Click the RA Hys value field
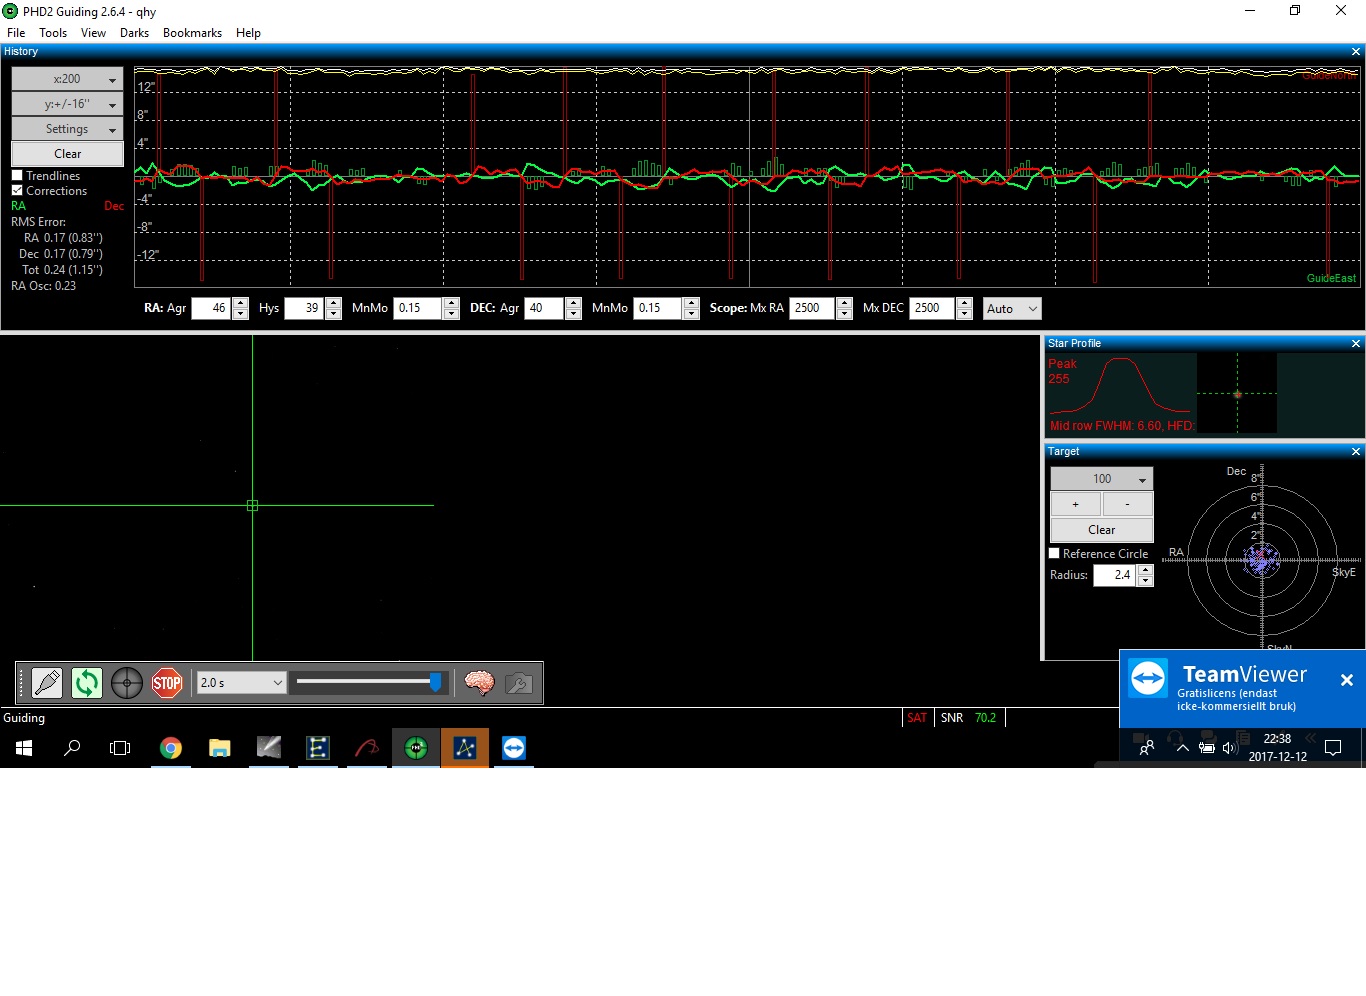Viewport: 1366px width, 996px height. tap(303, 309)
